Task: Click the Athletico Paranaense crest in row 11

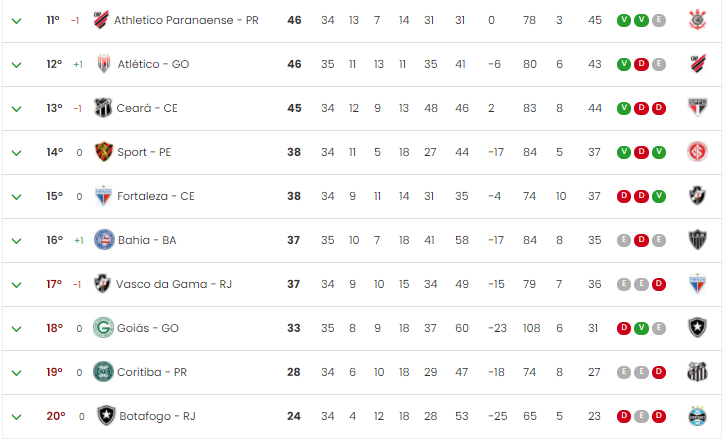Action: tap(101, 20)
